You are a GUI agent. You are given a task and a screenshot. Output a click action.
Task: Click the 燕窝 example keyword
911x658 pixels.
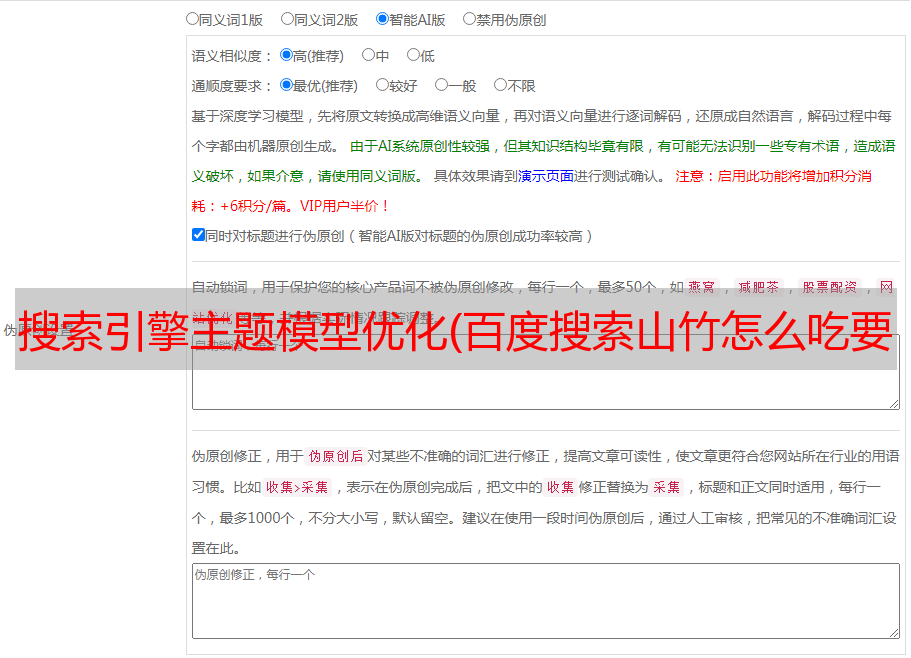pyautogui.click(x=702, y=287)
